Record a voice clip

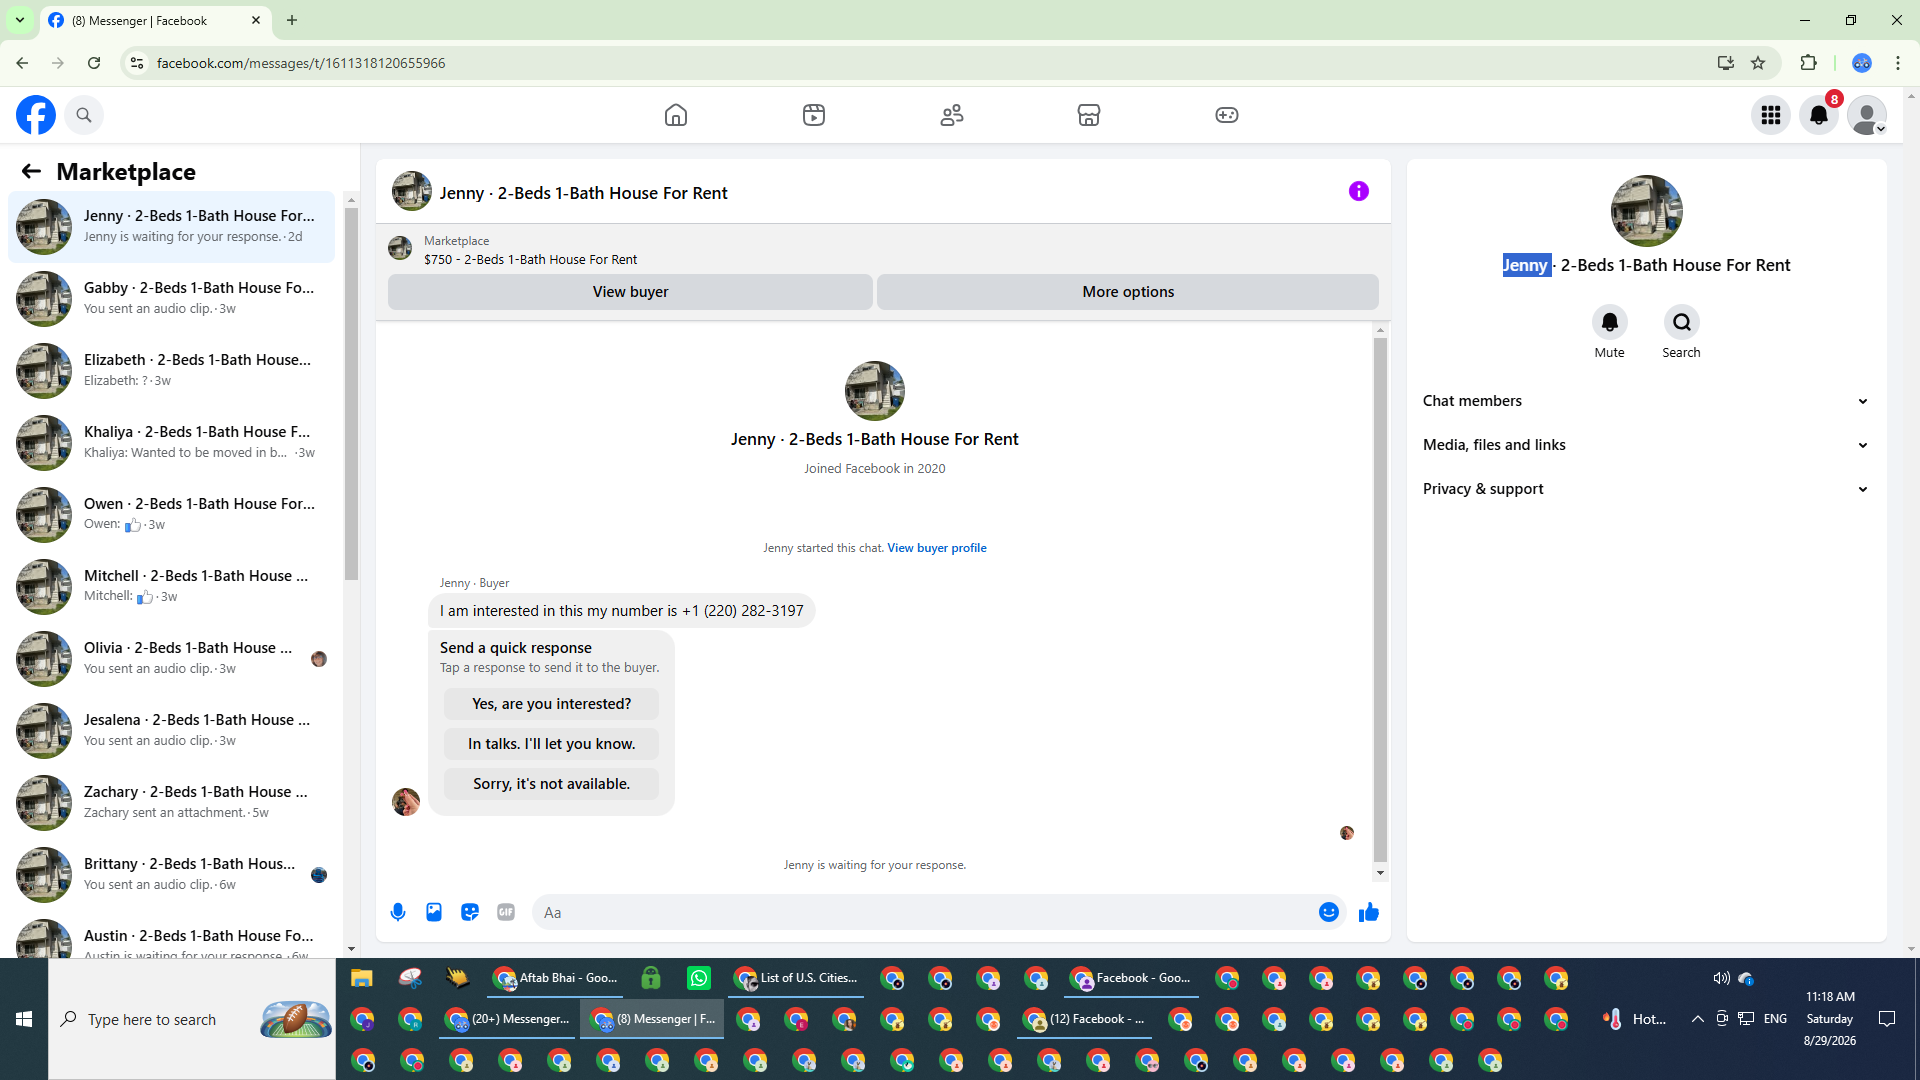click(398, 912)
